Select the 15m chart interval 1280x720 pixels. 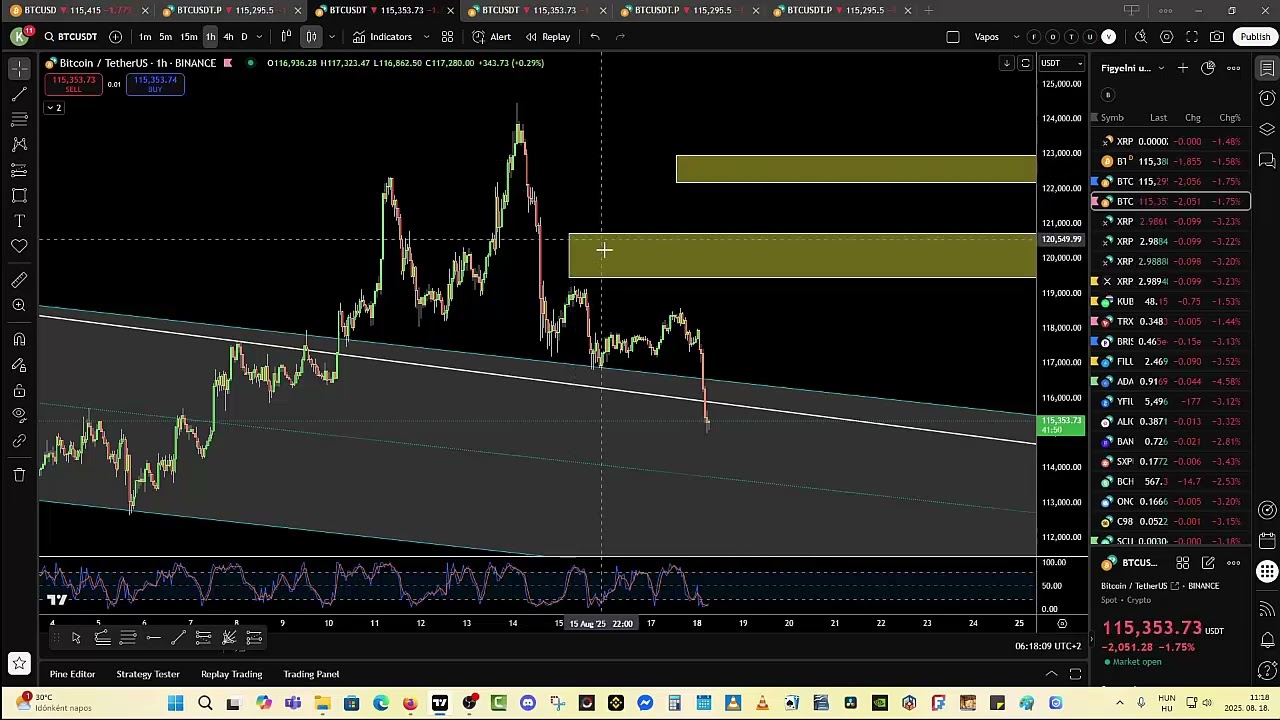(x=188, y=37)
